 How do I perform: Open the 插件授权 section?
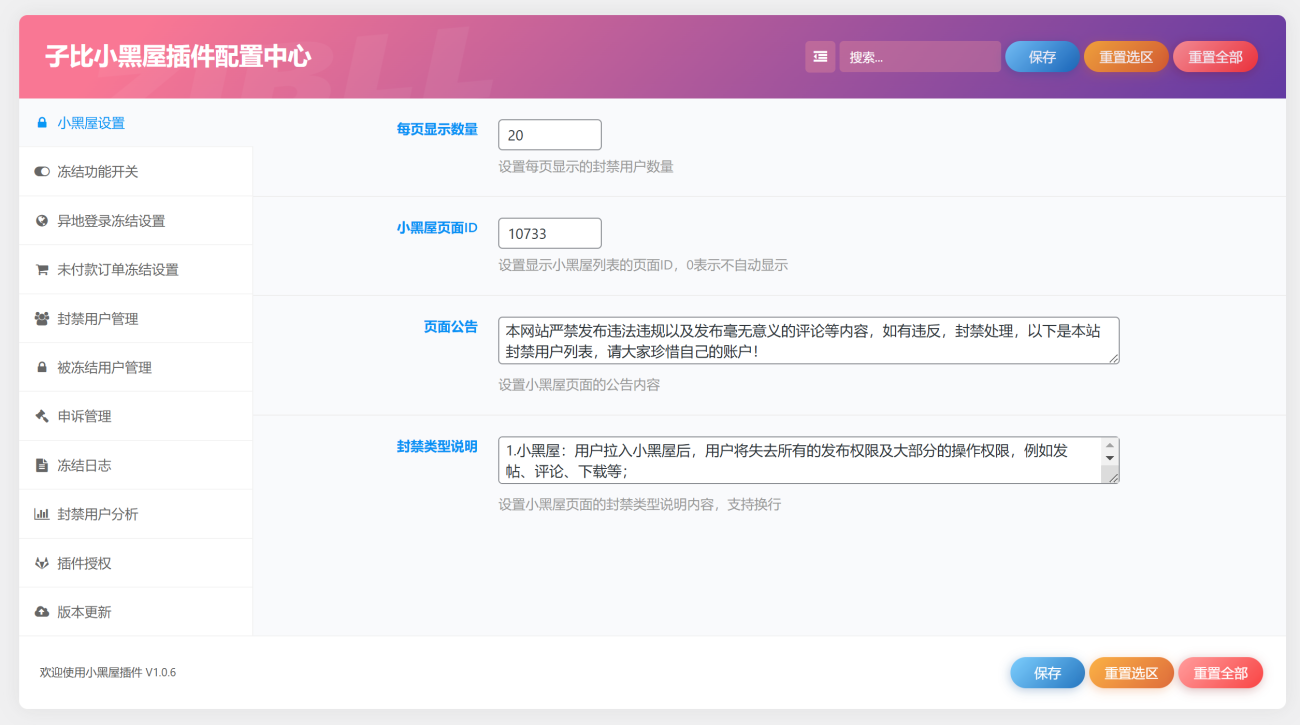(84, 563)
